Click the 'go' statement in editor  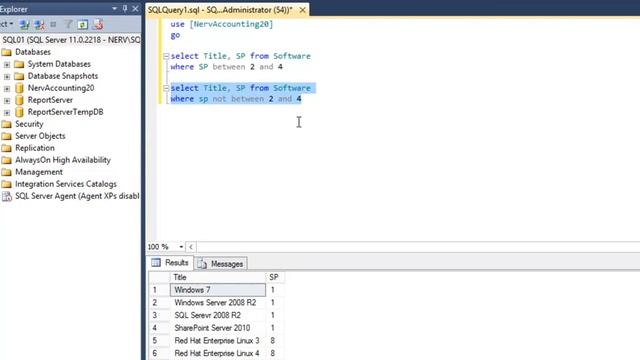pyautogui.click(x=175, y=36)
